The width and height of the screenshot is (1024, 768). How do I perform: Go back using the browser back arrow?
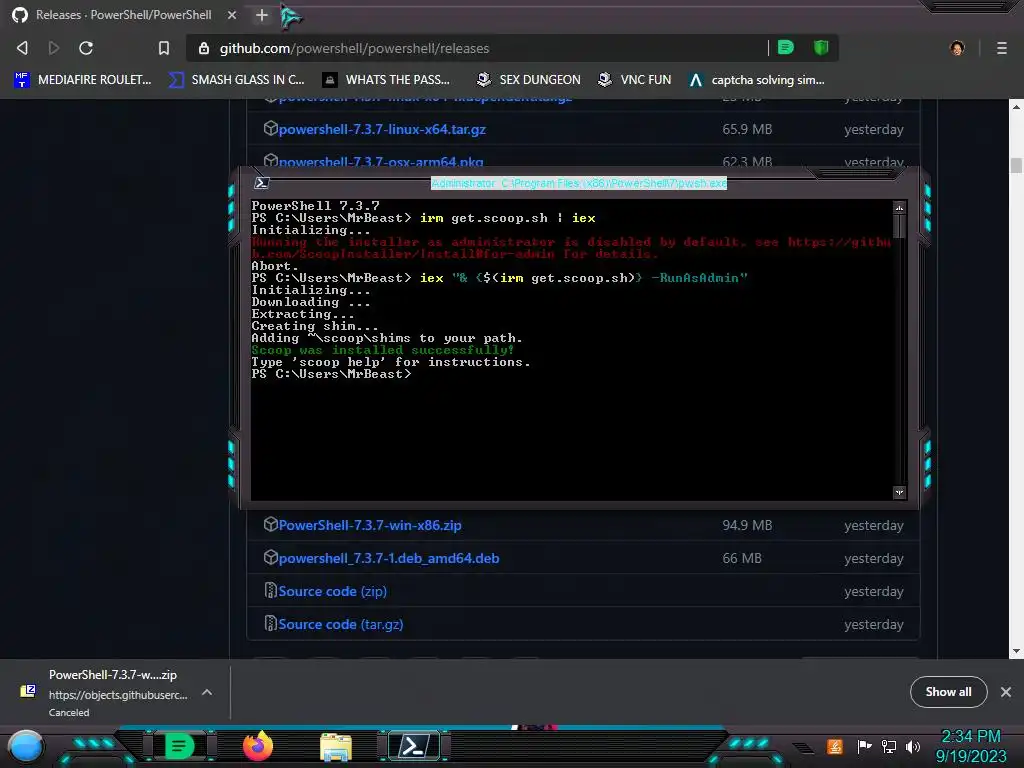pos(22,48)
